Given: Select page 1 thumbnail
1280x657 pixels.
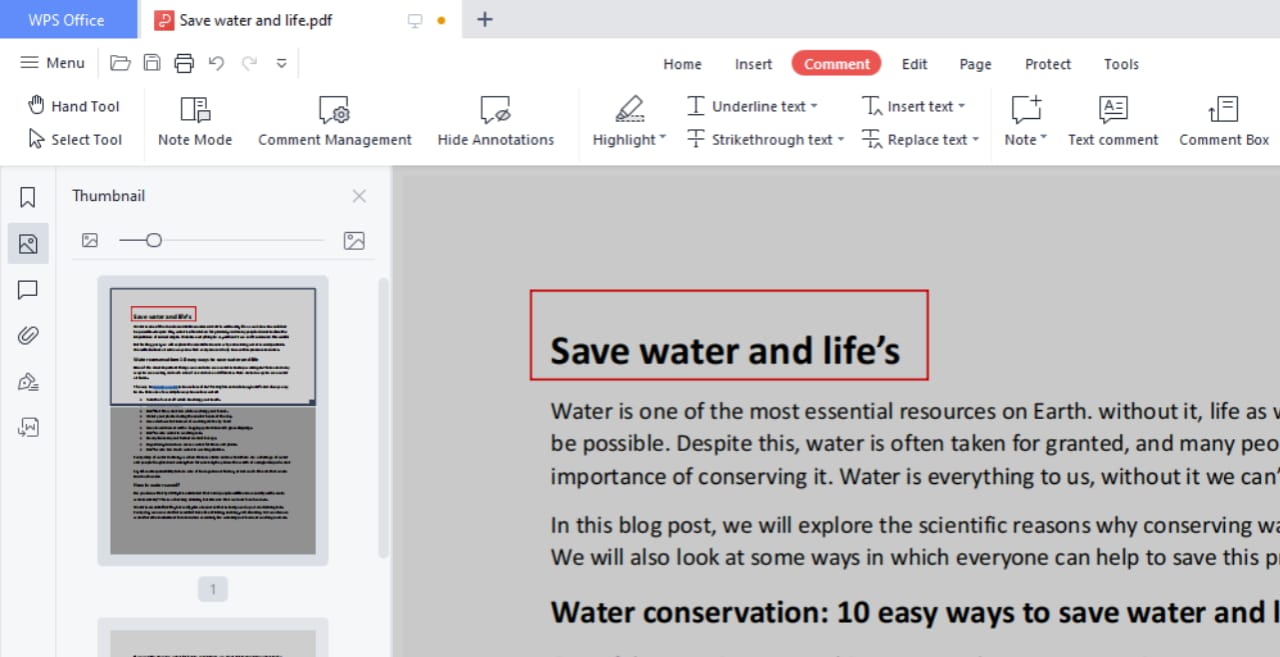Looking at the screenshot, I should click(x=212, y=420).
